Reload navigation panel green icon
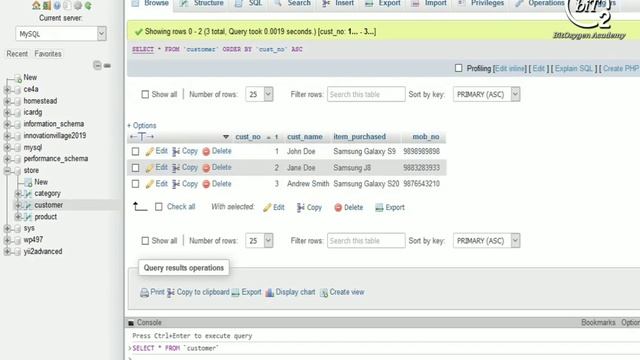Screen dimensions: 640x360 [88, 5]
